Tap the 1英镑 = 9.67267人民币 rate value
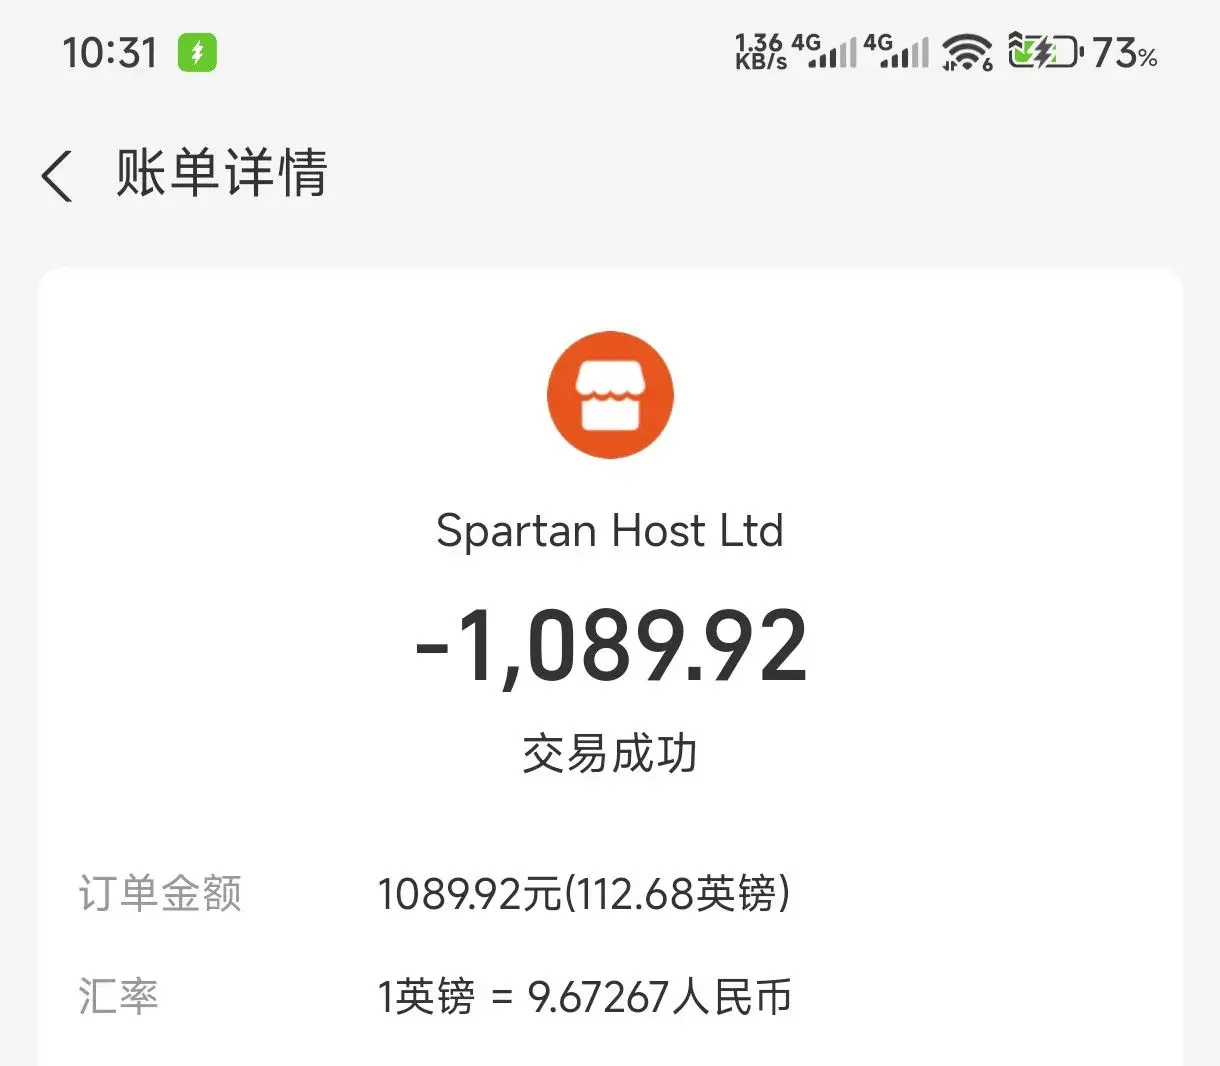 584,997
